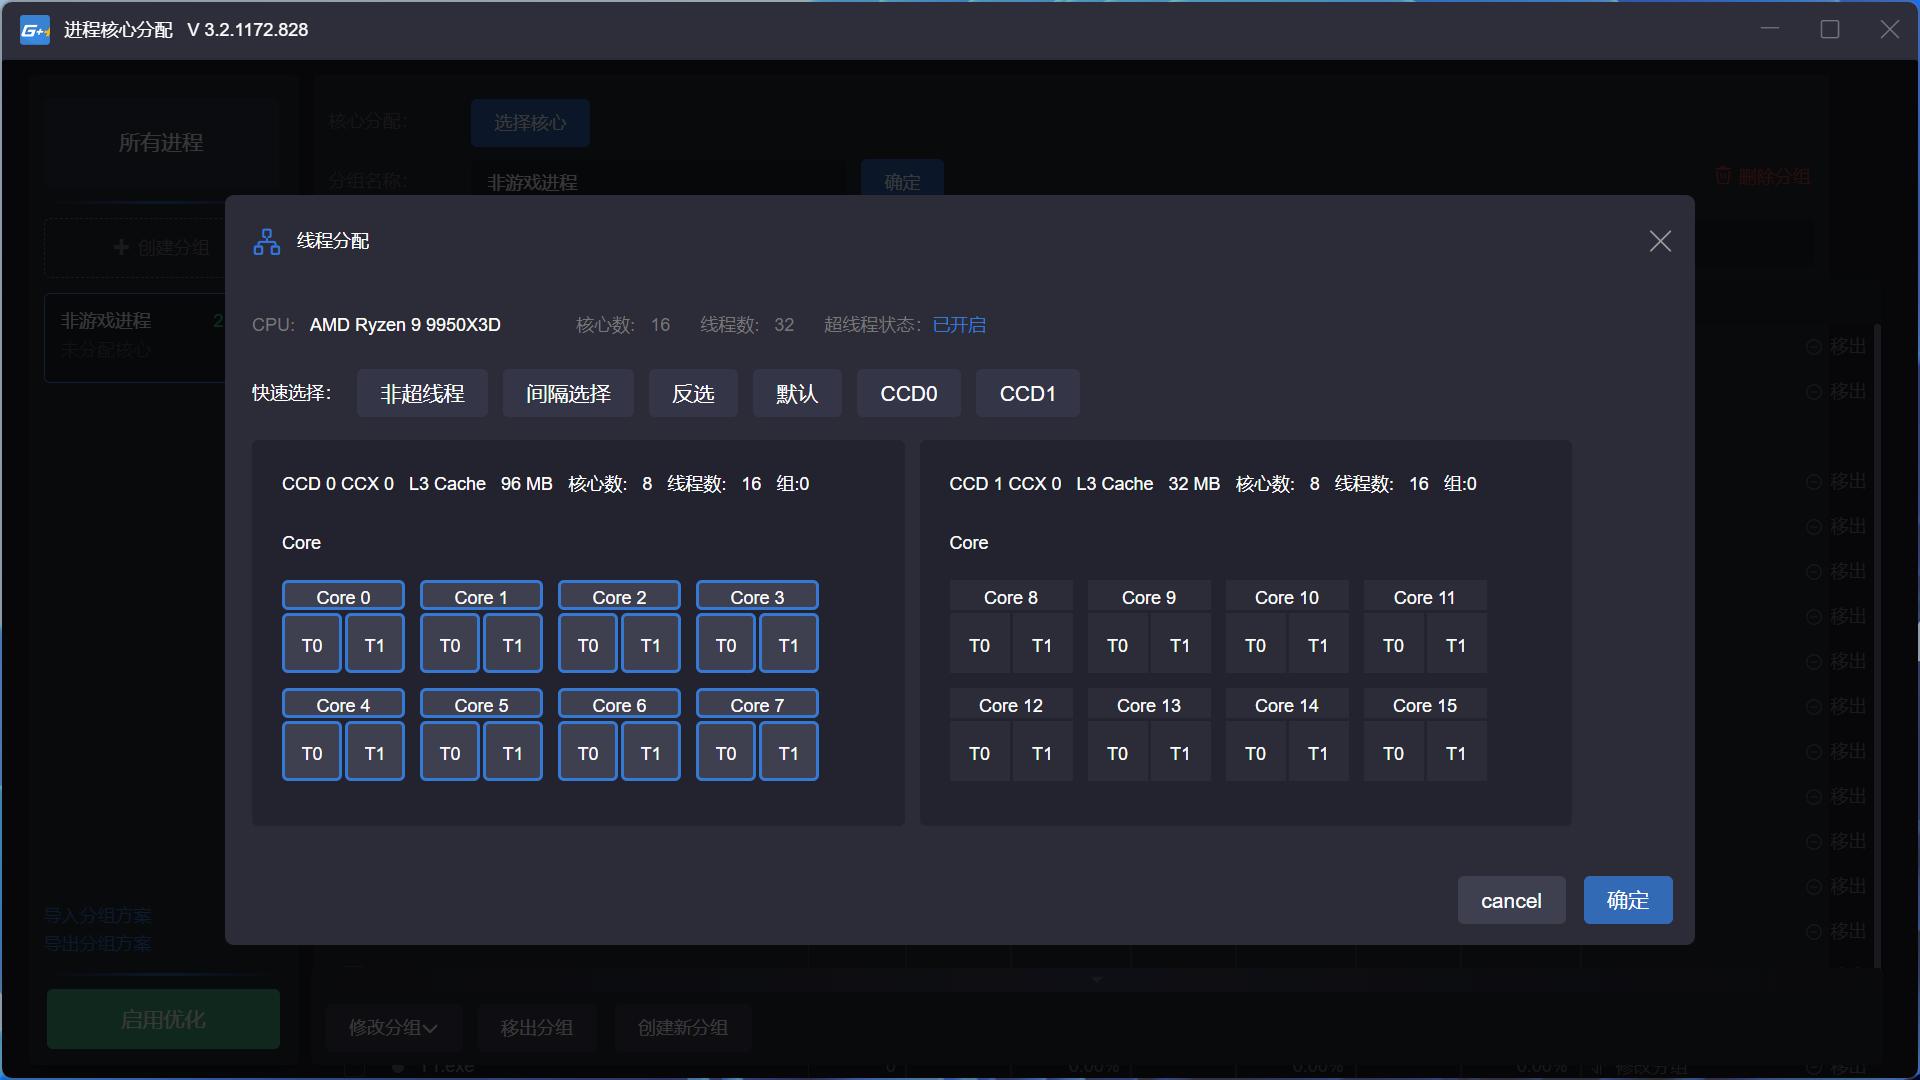
Task: Click the topmost 移出 remove circle icon
Action: pos(1814,346)
